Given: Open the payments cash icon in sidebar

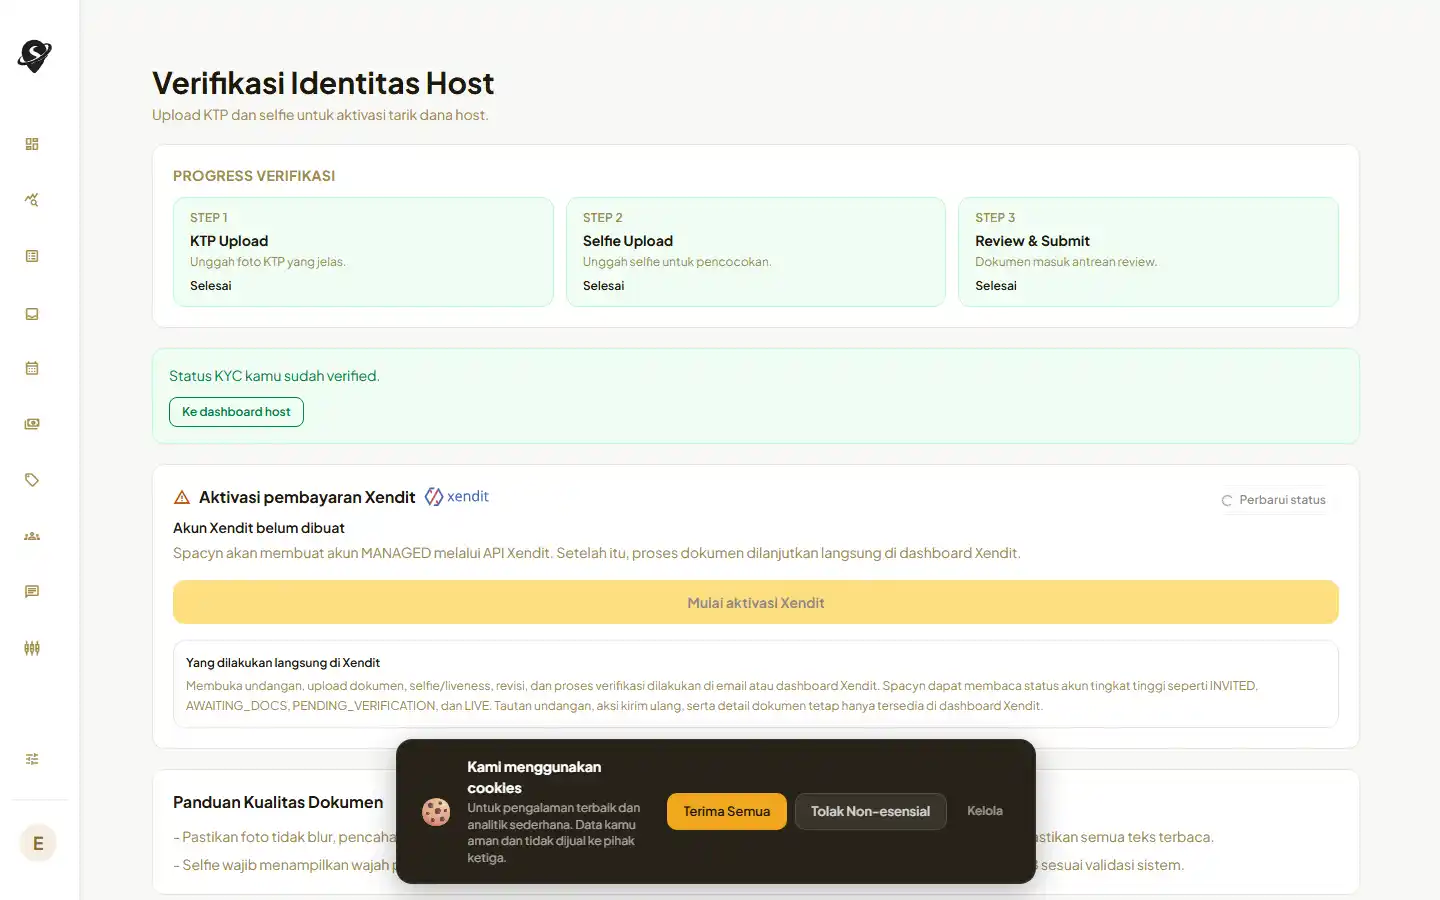Looking at the screenshot, I should tap(32, 424).
